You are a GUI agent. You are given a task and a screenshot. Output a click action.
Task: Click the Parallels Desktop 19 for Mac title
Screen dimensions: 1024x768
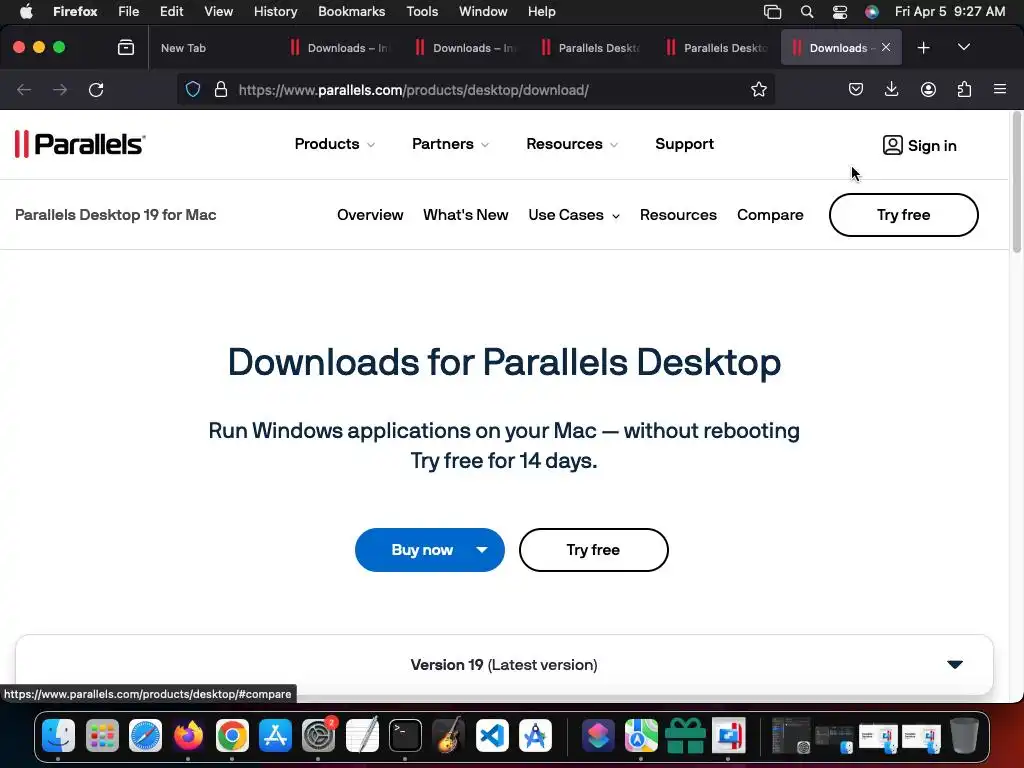point(116,215)
